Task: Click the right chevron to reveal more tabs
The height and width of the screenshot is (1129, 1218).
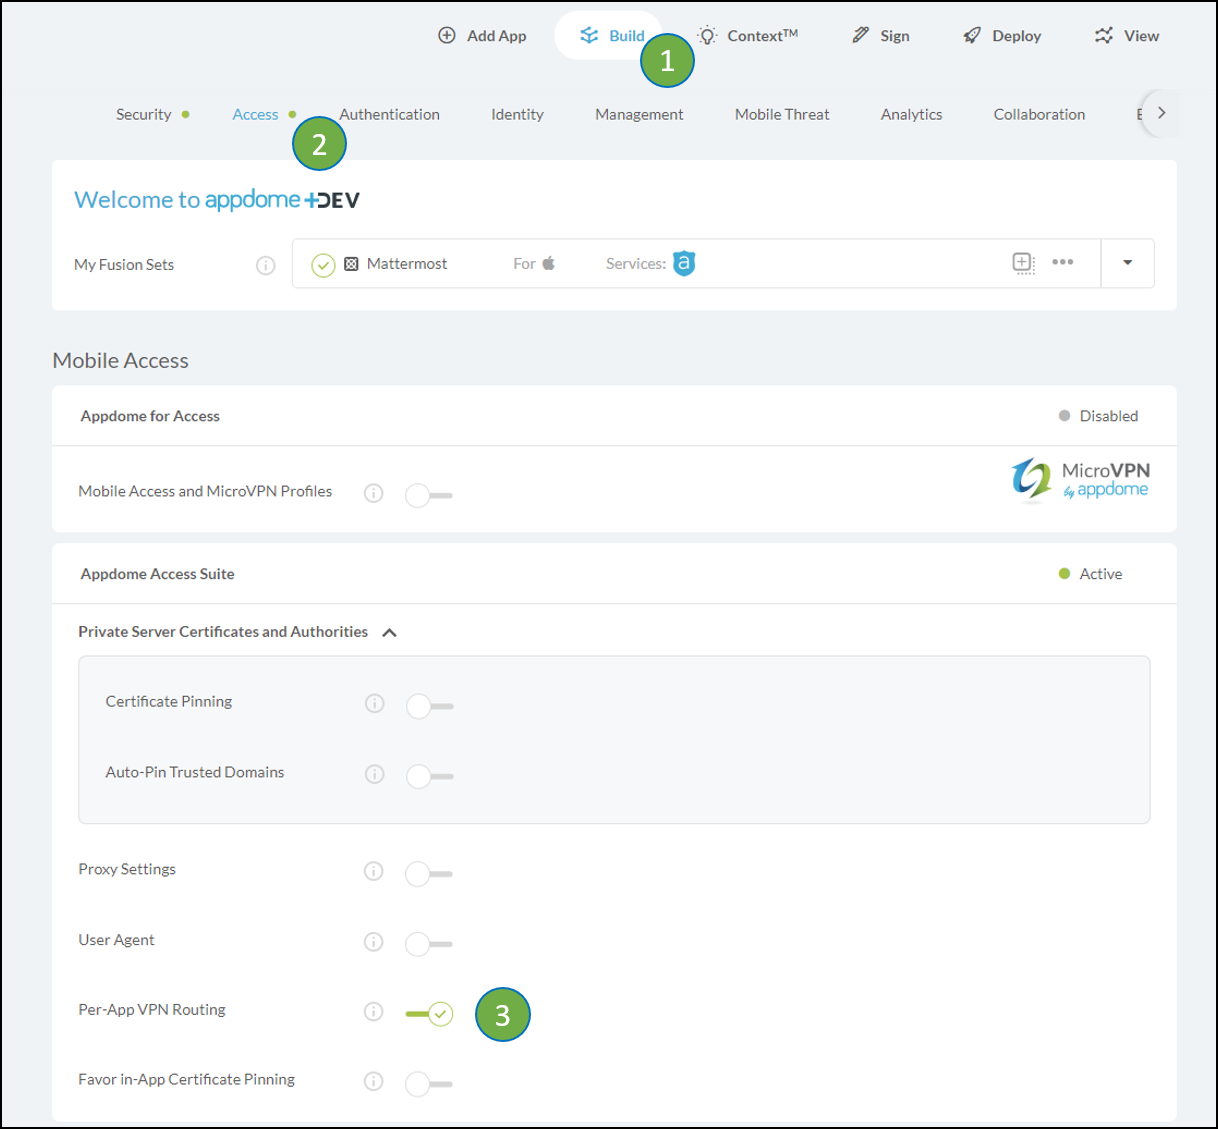Action: coord(1162,113)
